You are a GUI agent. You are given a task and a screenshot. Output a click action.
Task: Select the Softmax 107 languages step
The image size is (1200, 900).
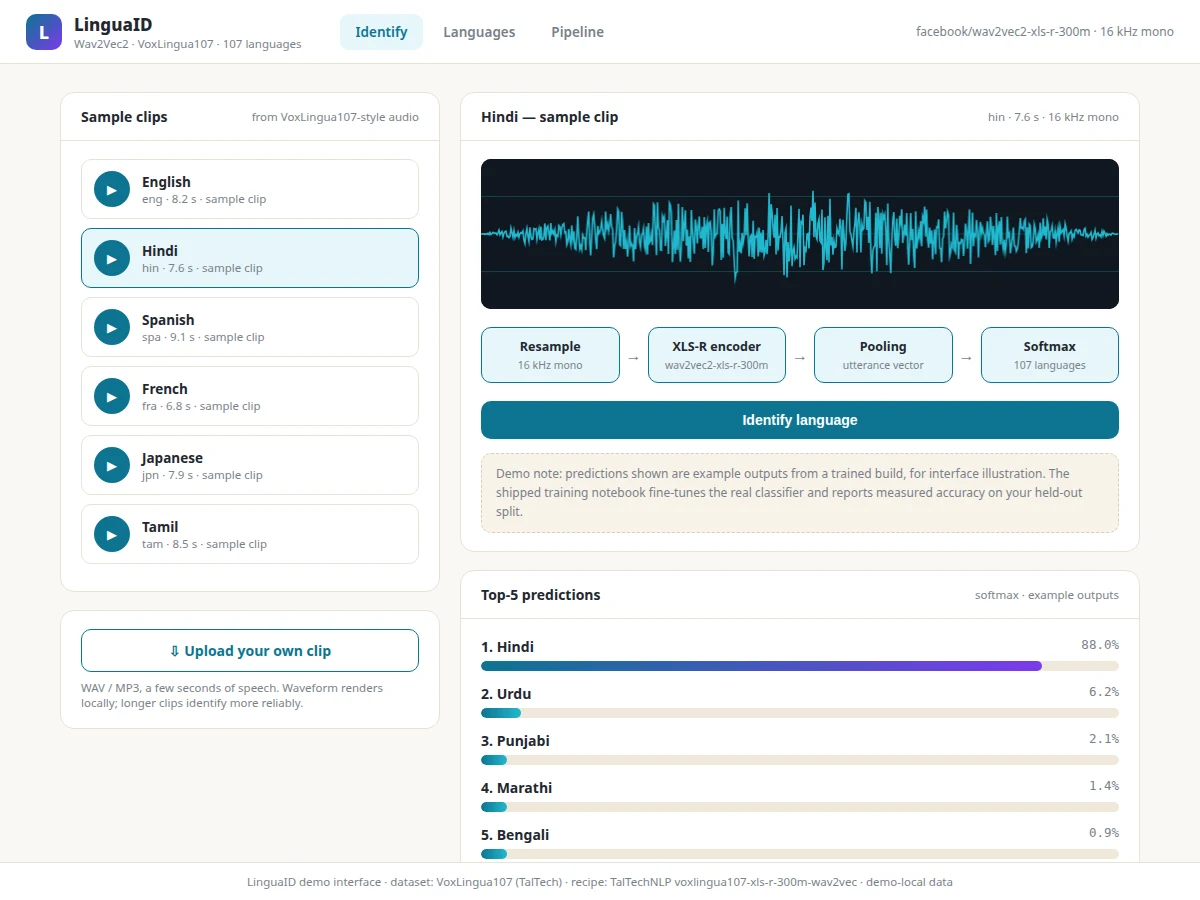click(x=1050, y=355)
